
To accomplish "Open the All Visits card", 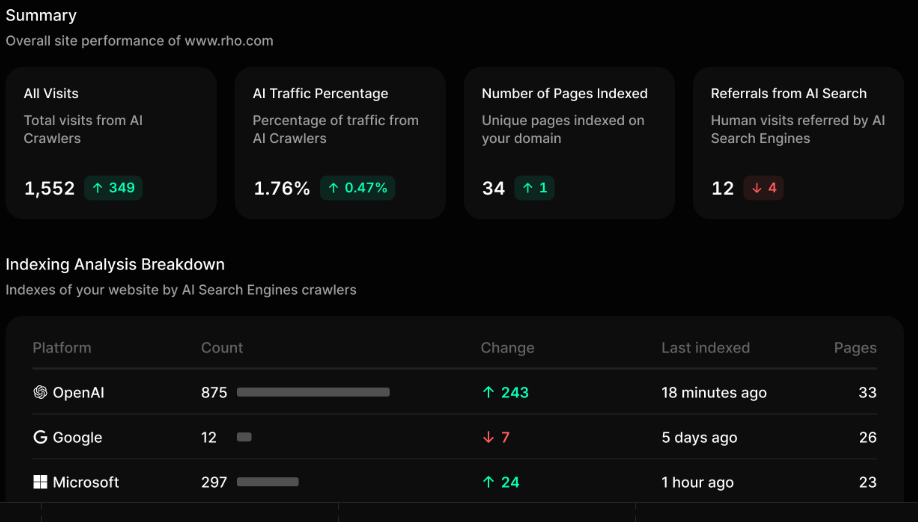I will pos(111,143).
